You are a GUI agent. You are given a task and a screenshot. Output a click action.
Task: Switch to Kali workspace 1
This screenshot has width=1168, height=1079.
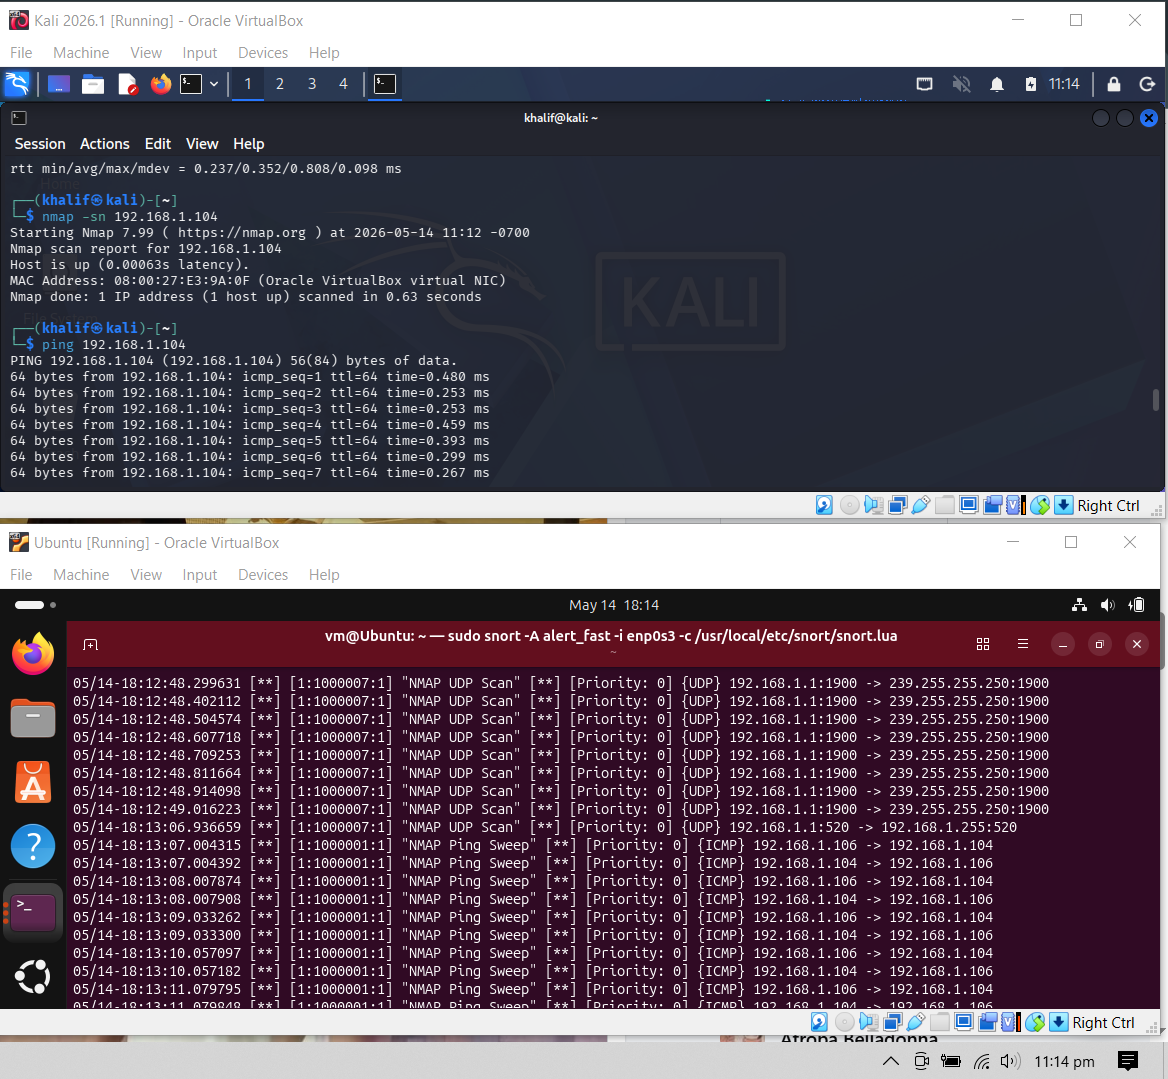pyautogui.click(x=248, y=84)
